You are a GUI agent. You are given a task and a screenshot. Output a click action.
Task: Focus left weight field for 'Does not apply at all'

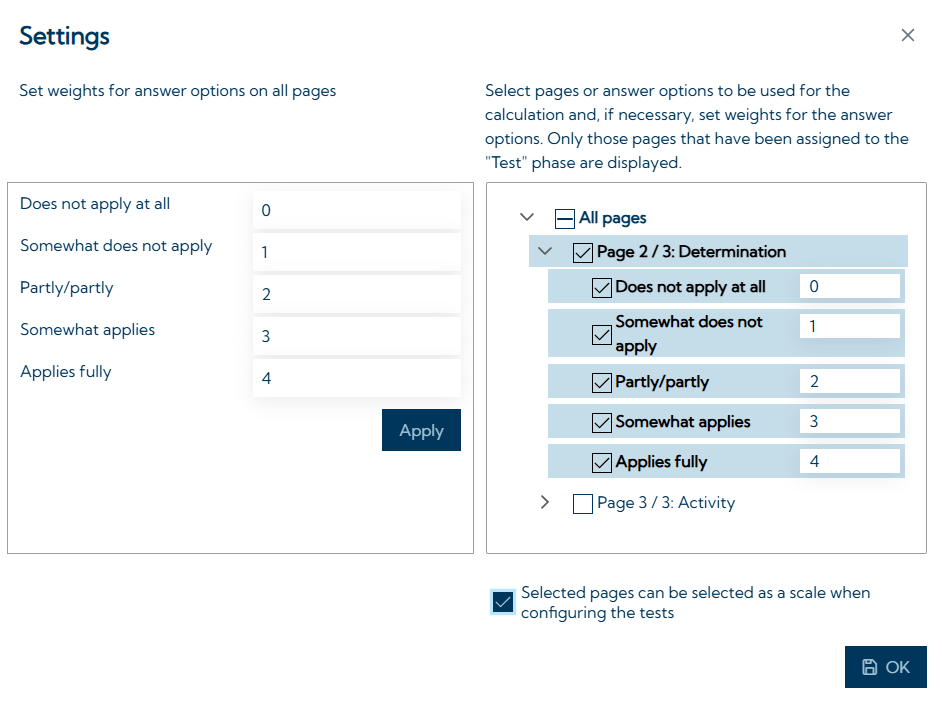357,210
